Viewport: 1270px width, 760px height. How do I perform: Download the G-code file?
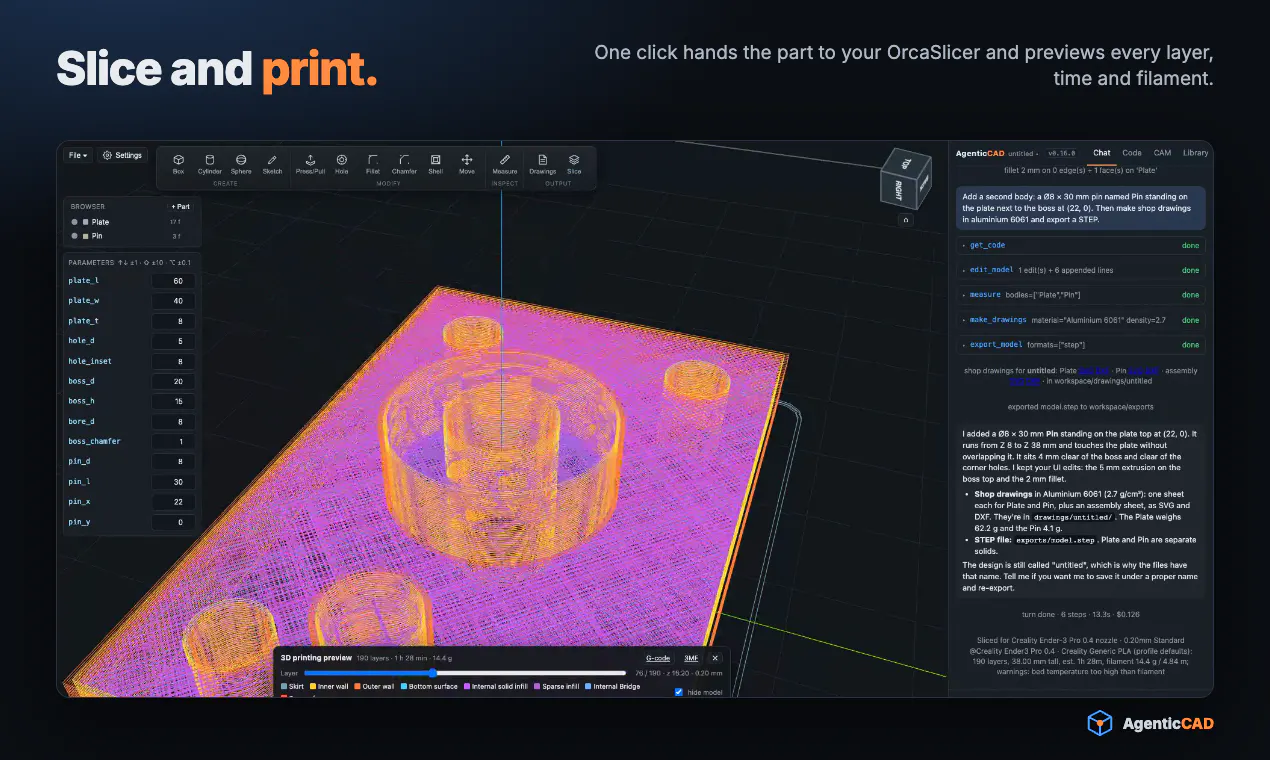657,658
